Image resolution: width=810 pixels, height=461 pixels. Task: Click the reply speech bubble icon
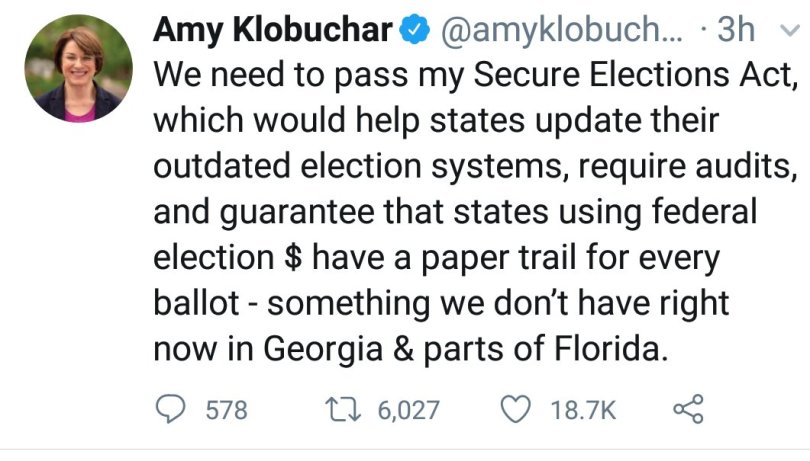click(173, 409)
